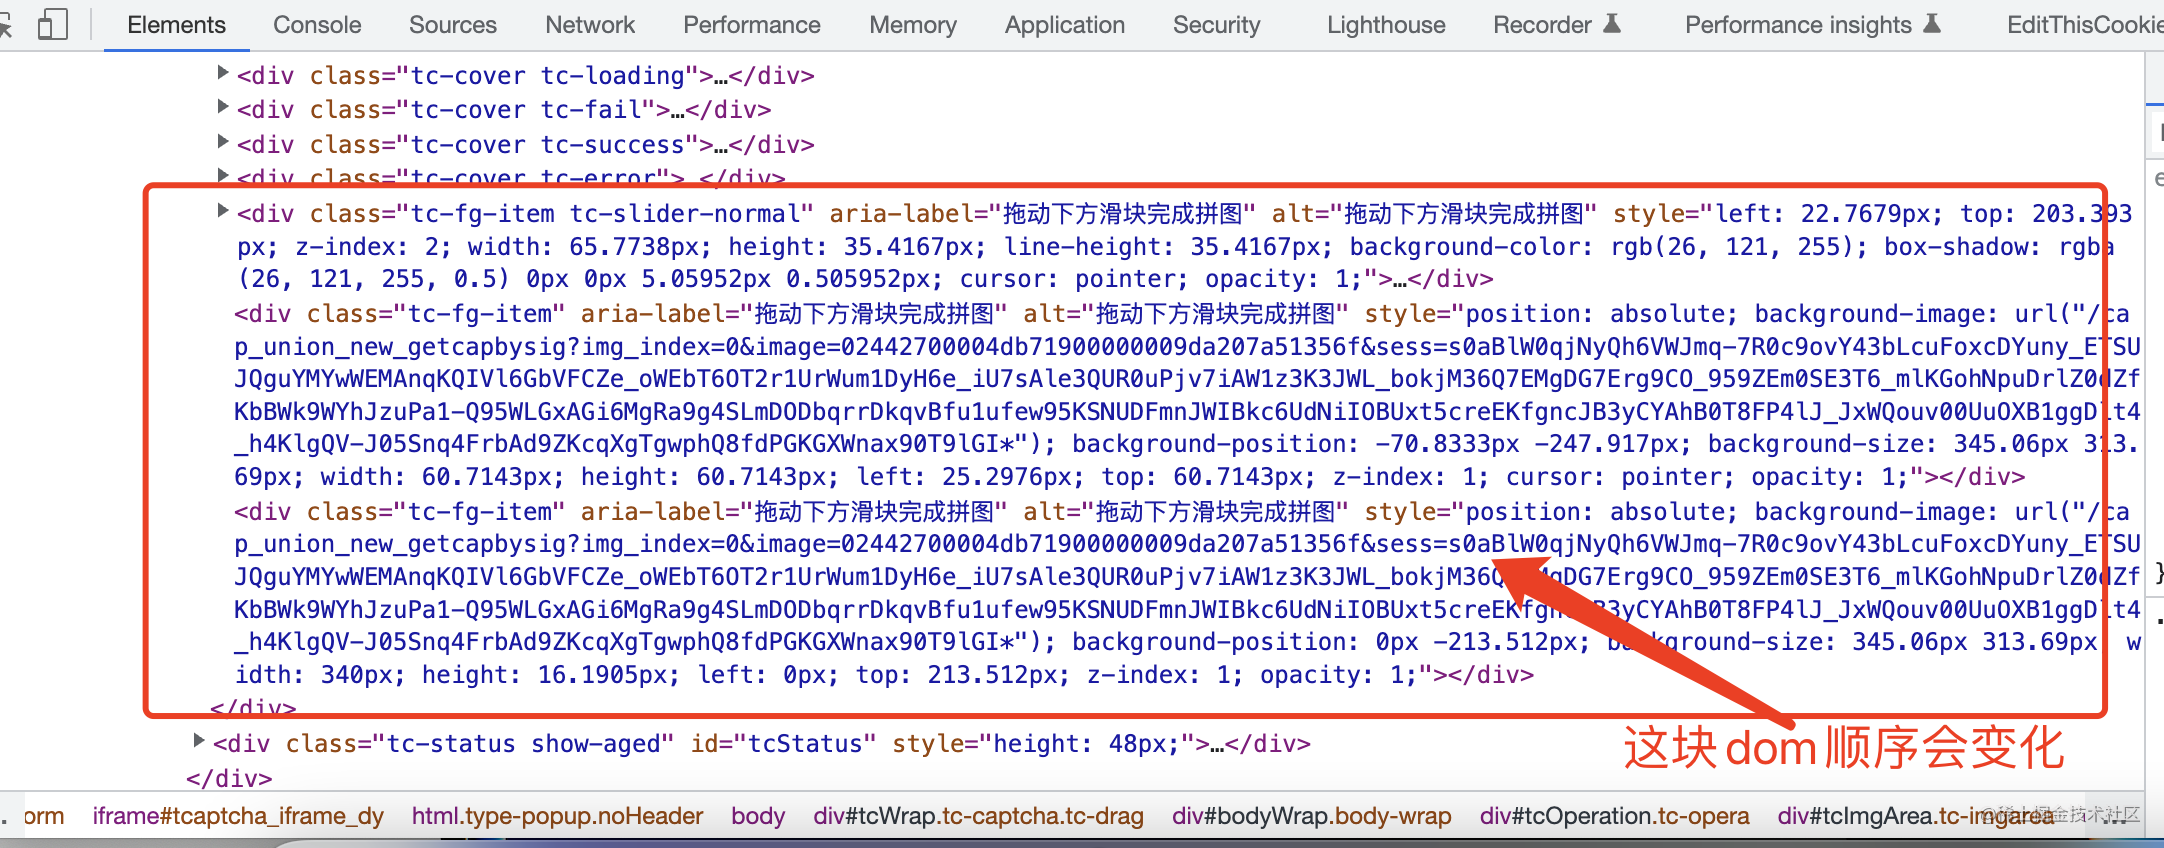Open the Performance tab
The image size is (2164, 848).
click(x=752, y=25)
